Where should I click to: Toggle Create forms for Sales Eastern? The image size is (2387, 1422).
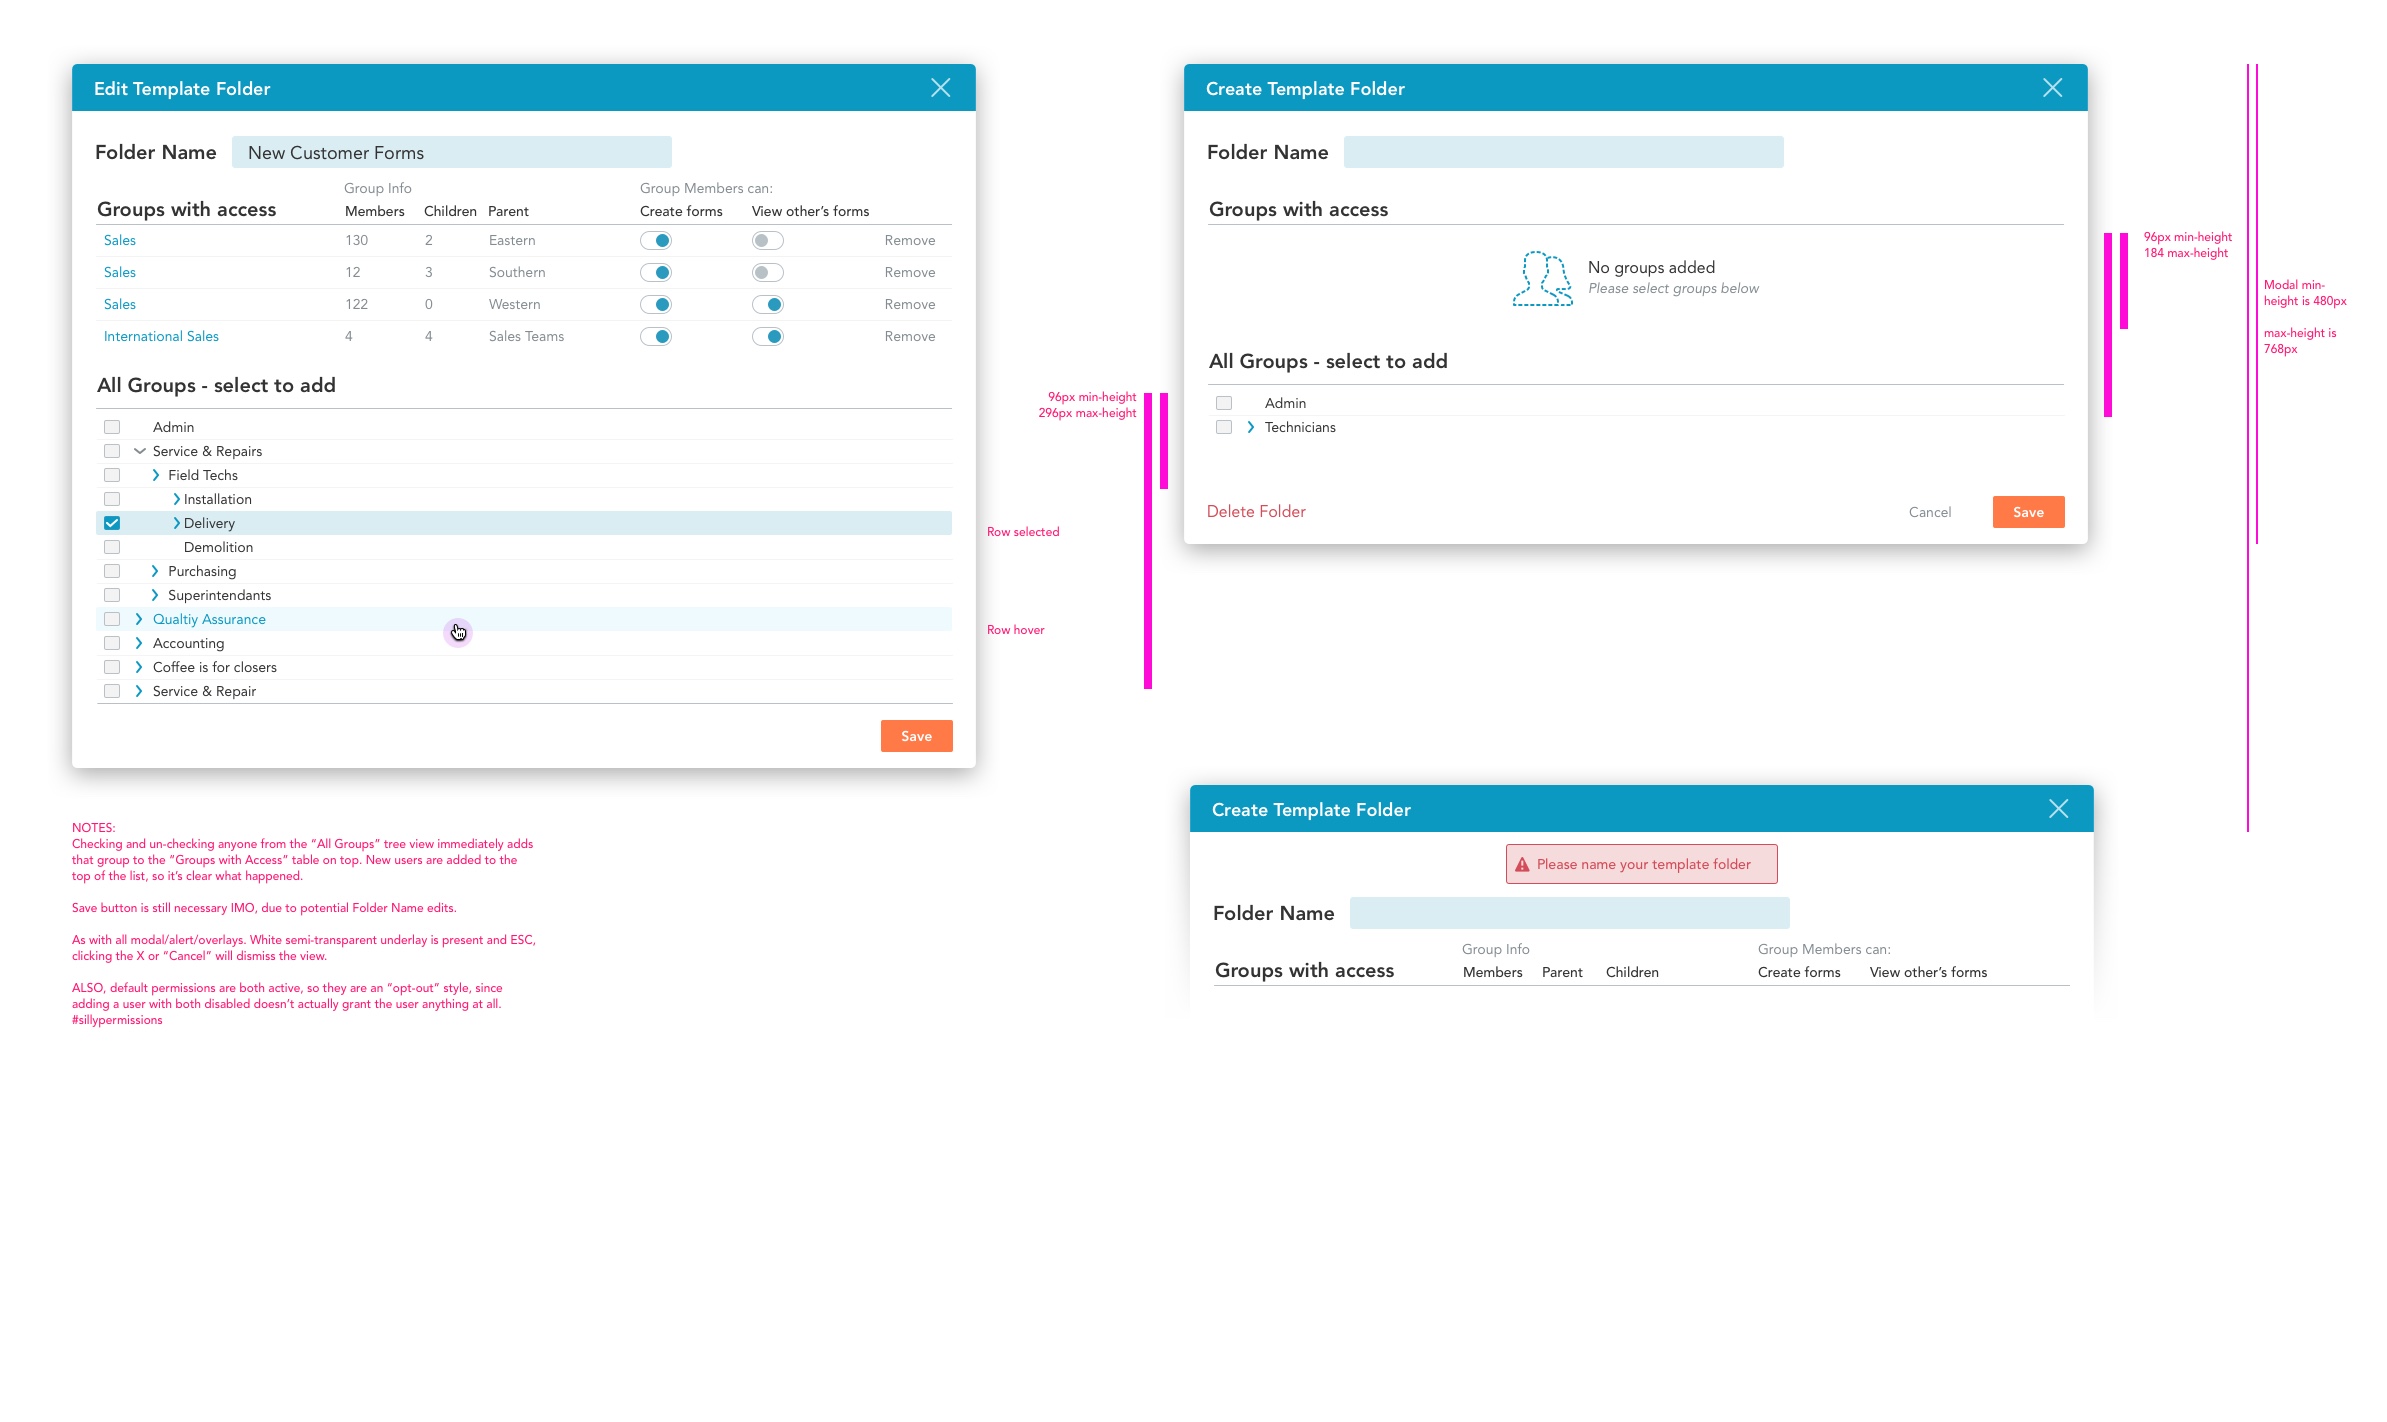pyautogui.click(x=656, y=241)
